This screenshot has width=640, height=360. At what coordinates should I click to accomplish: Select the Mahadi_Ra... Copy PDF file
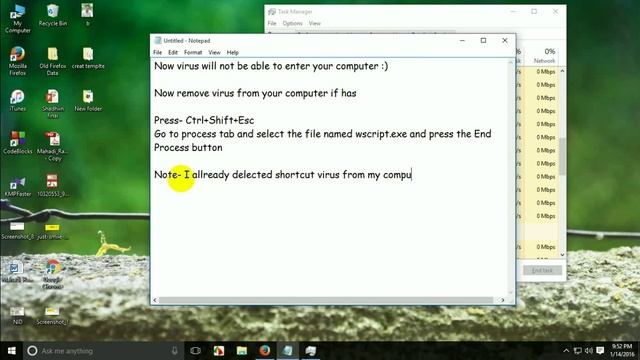(x=53, y=147)
